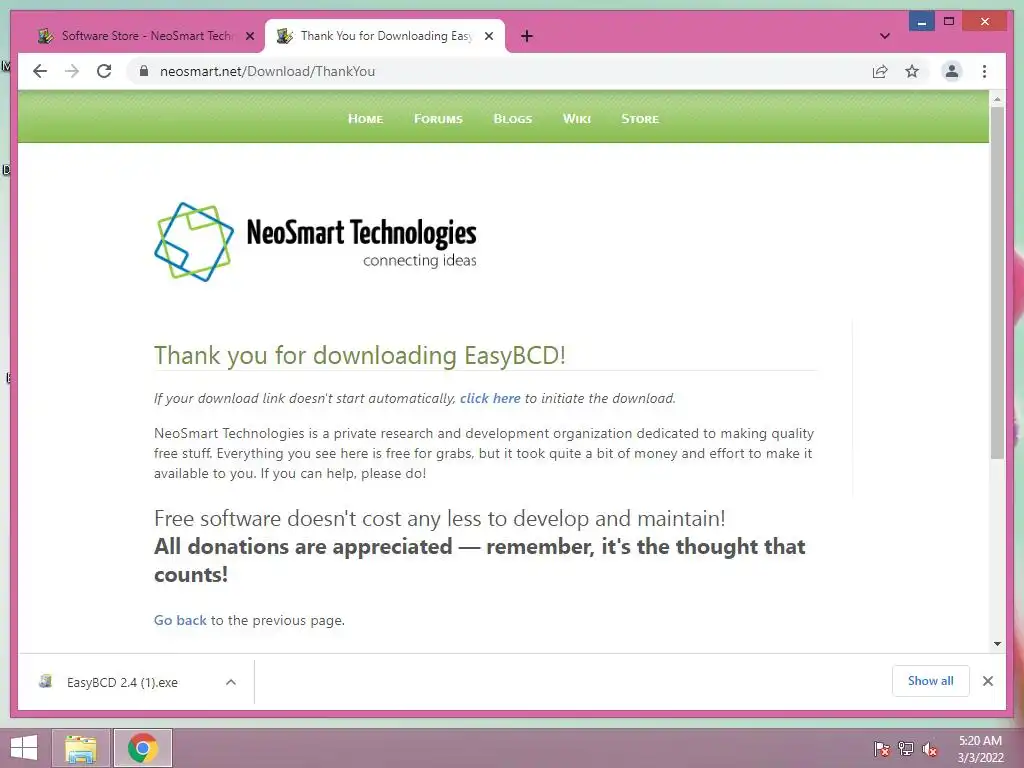Image resolution: width=1024 pixels, height=768 pixels.
Task: Go back to the previous browser page
Action: pos(40,71)
